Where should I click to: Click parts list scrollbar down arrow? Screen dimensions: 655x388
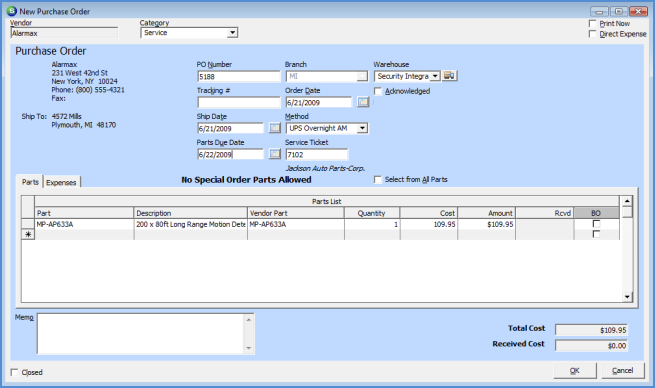(x=627, y=297)
